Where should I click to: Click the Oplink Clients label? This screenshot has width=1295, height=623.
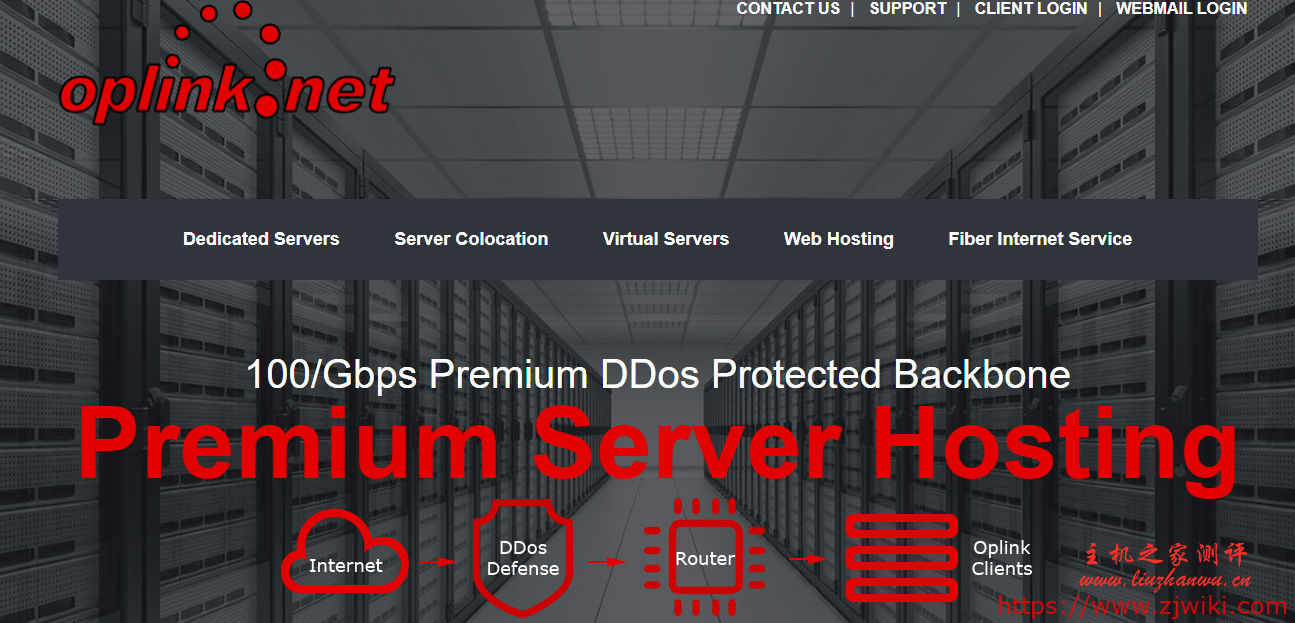[1001, 558]
